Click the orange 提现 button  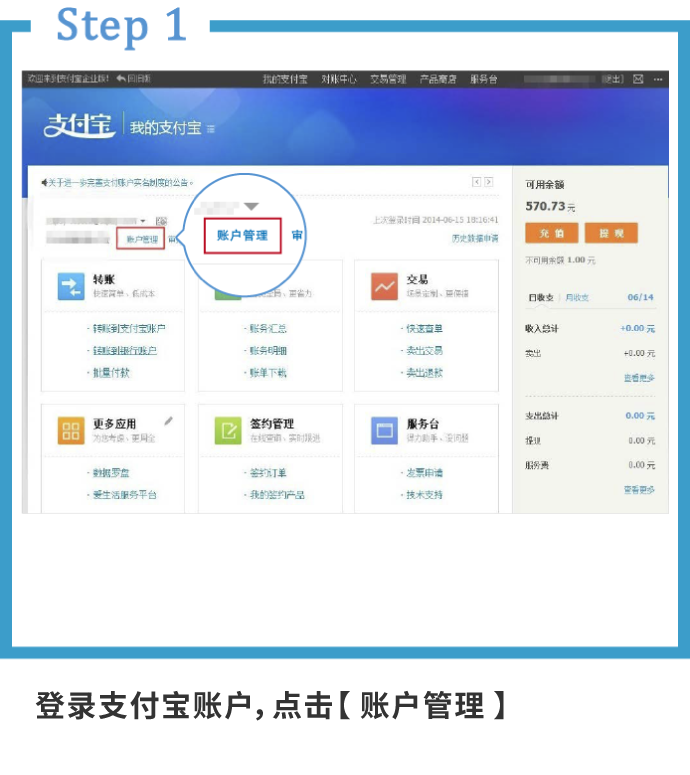(611, 233)
